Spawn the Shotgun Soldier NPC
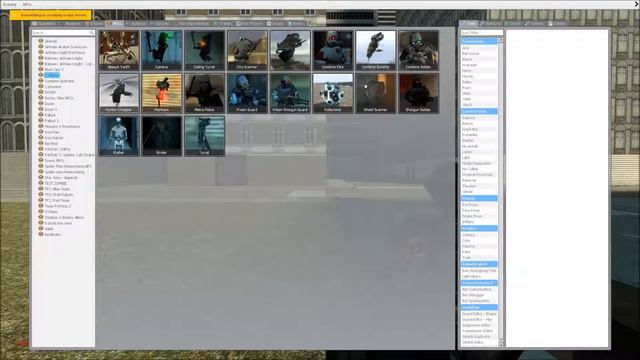 tap(419, 93)
